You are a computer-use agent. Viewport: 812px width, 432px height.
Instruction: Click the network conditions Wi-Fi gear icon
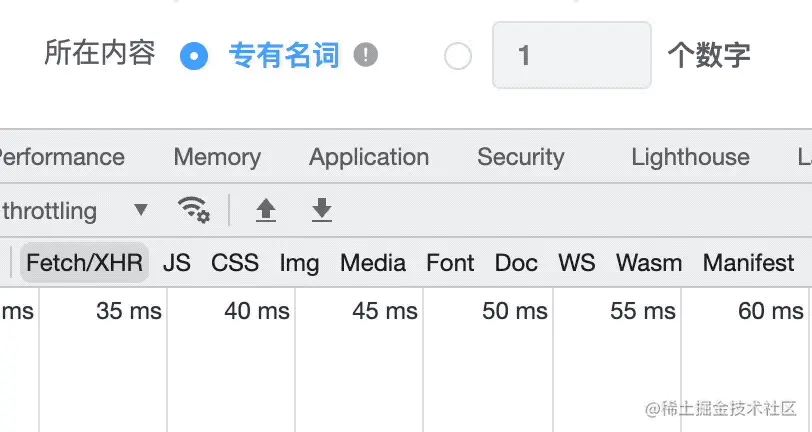tap(194, 210)
